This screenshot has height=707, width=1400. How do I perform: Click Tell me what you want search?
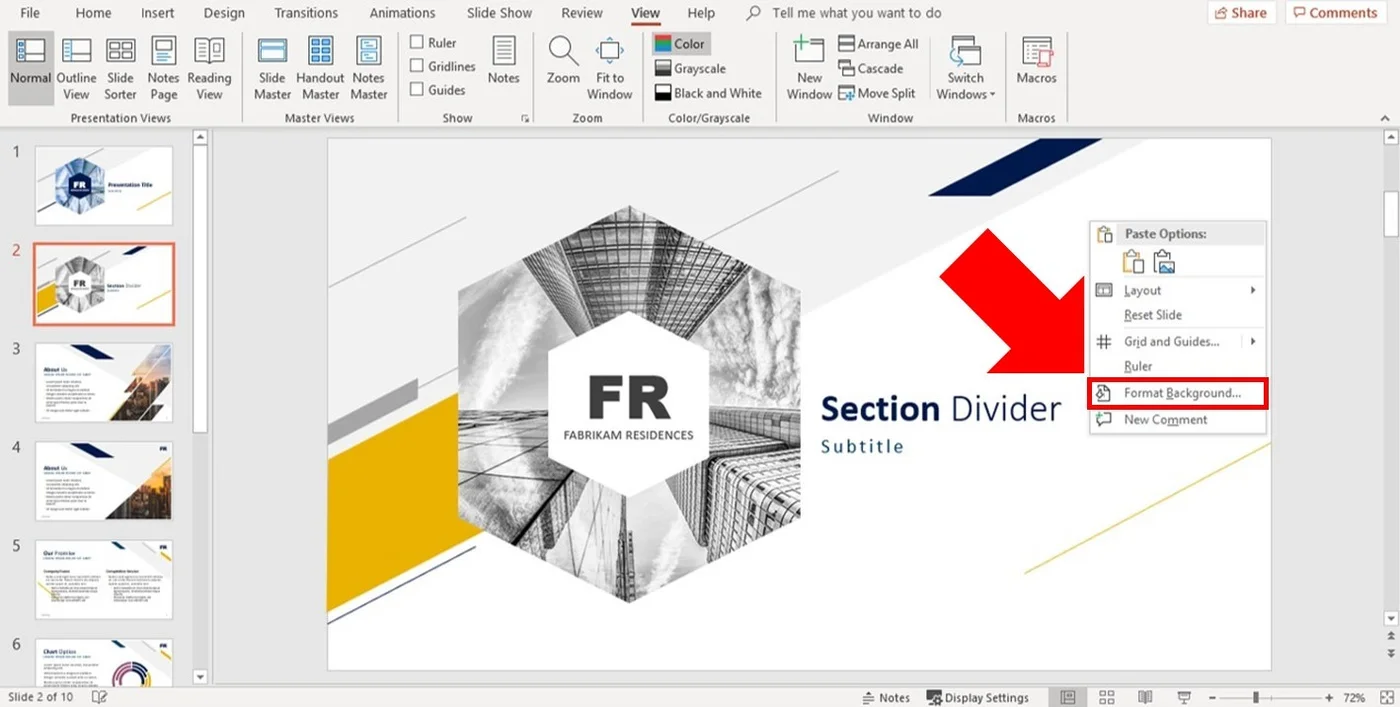point(856,13)
